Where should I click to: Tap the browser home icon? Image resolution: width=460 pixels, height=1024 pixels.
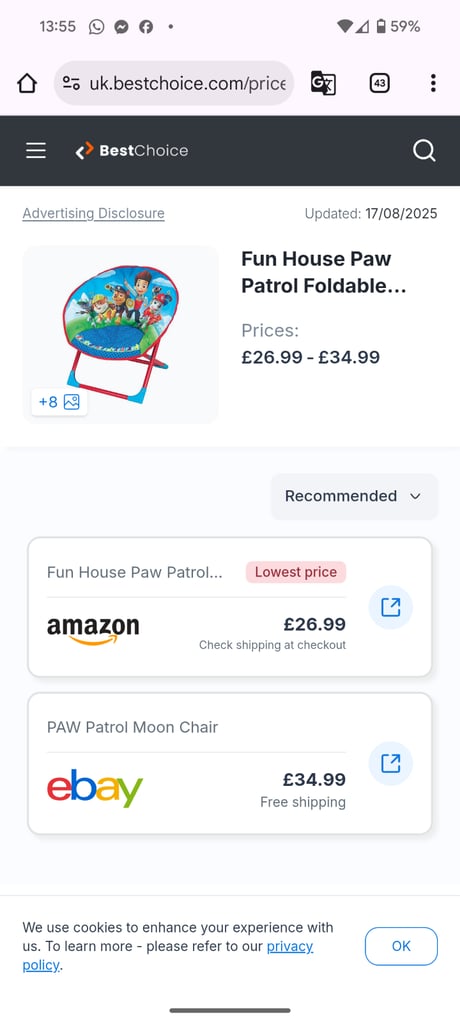(x=27, y=83)
